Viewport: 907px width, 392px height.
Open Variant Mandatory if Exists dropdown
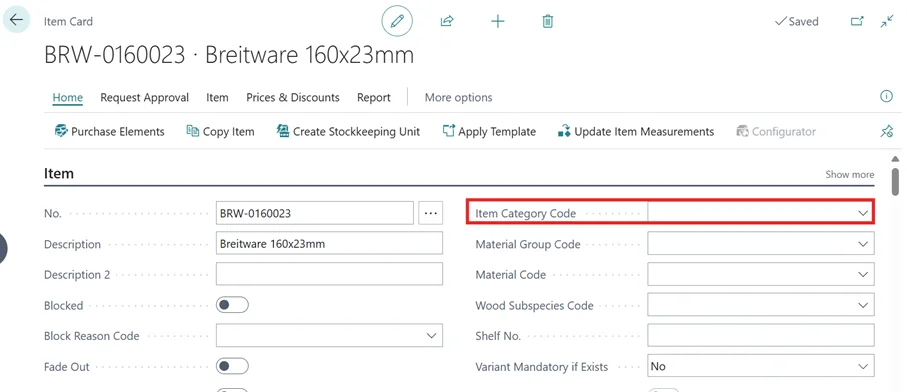coord(863,366)
